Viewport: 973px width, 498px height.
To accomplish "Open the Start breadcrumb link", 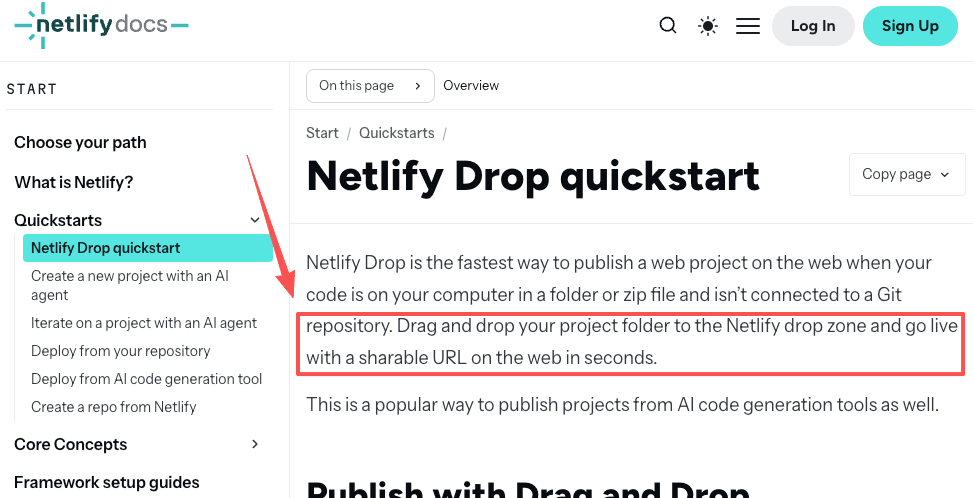I will point(322,133).
